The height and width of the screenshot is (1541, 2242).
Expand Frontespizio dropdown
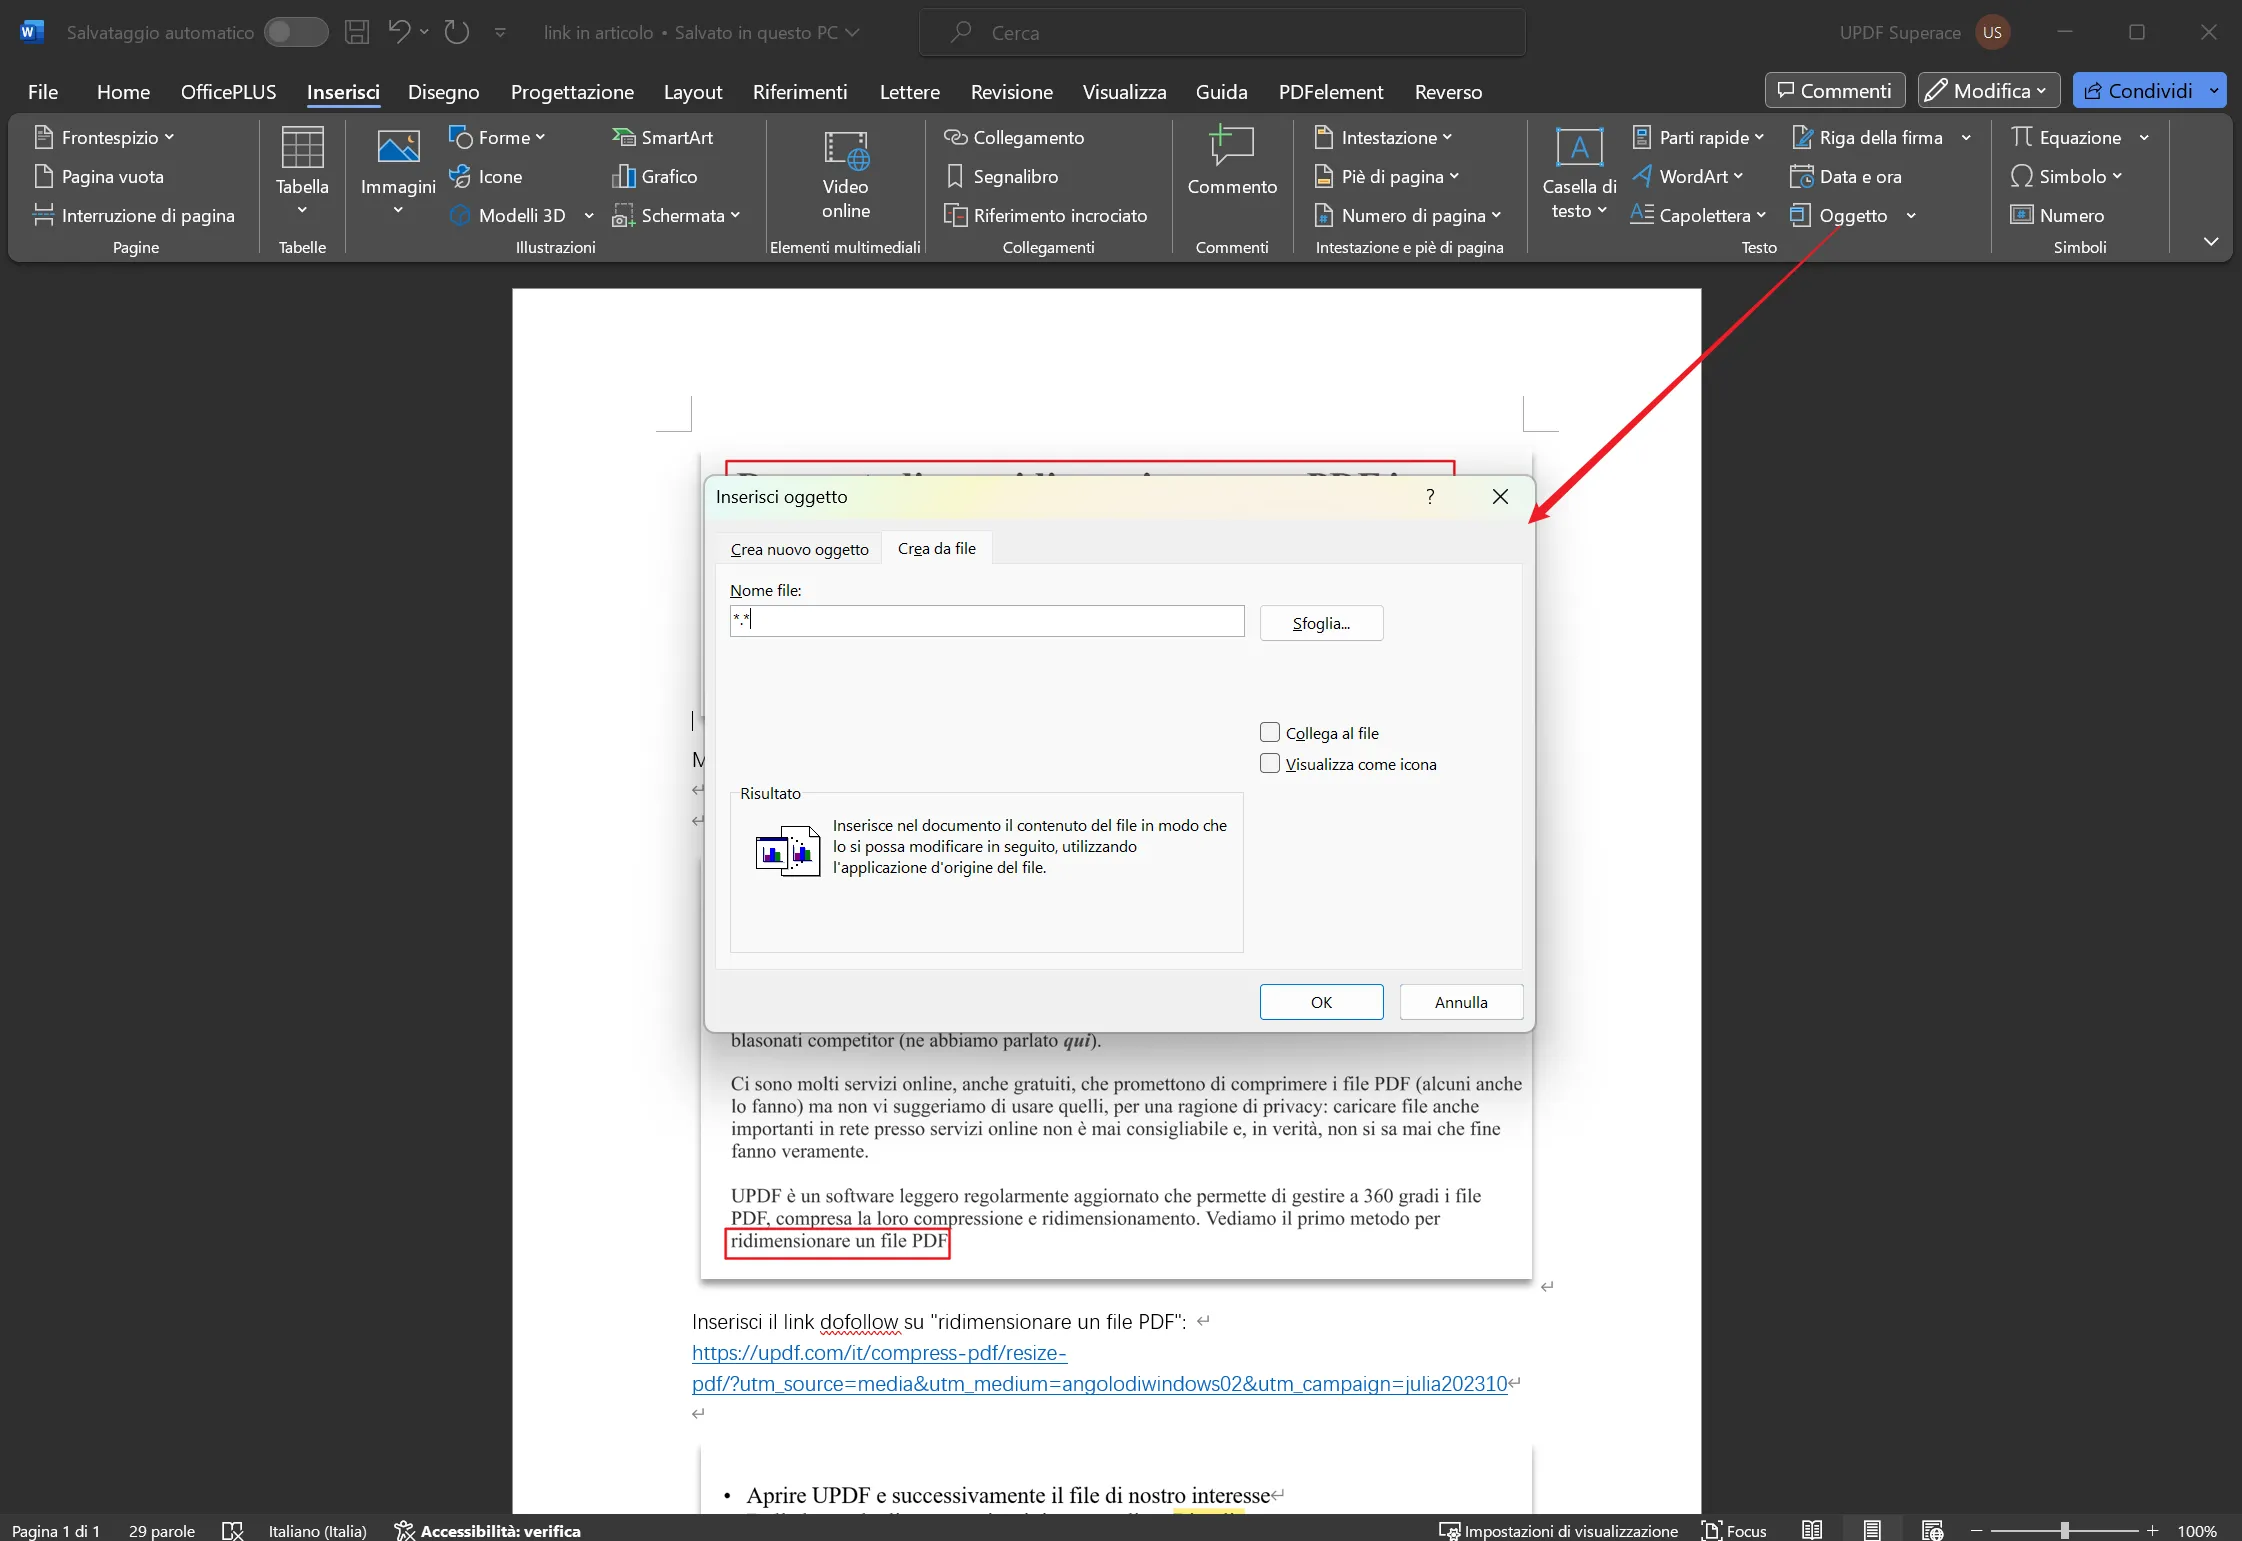(x=169, y=137)
